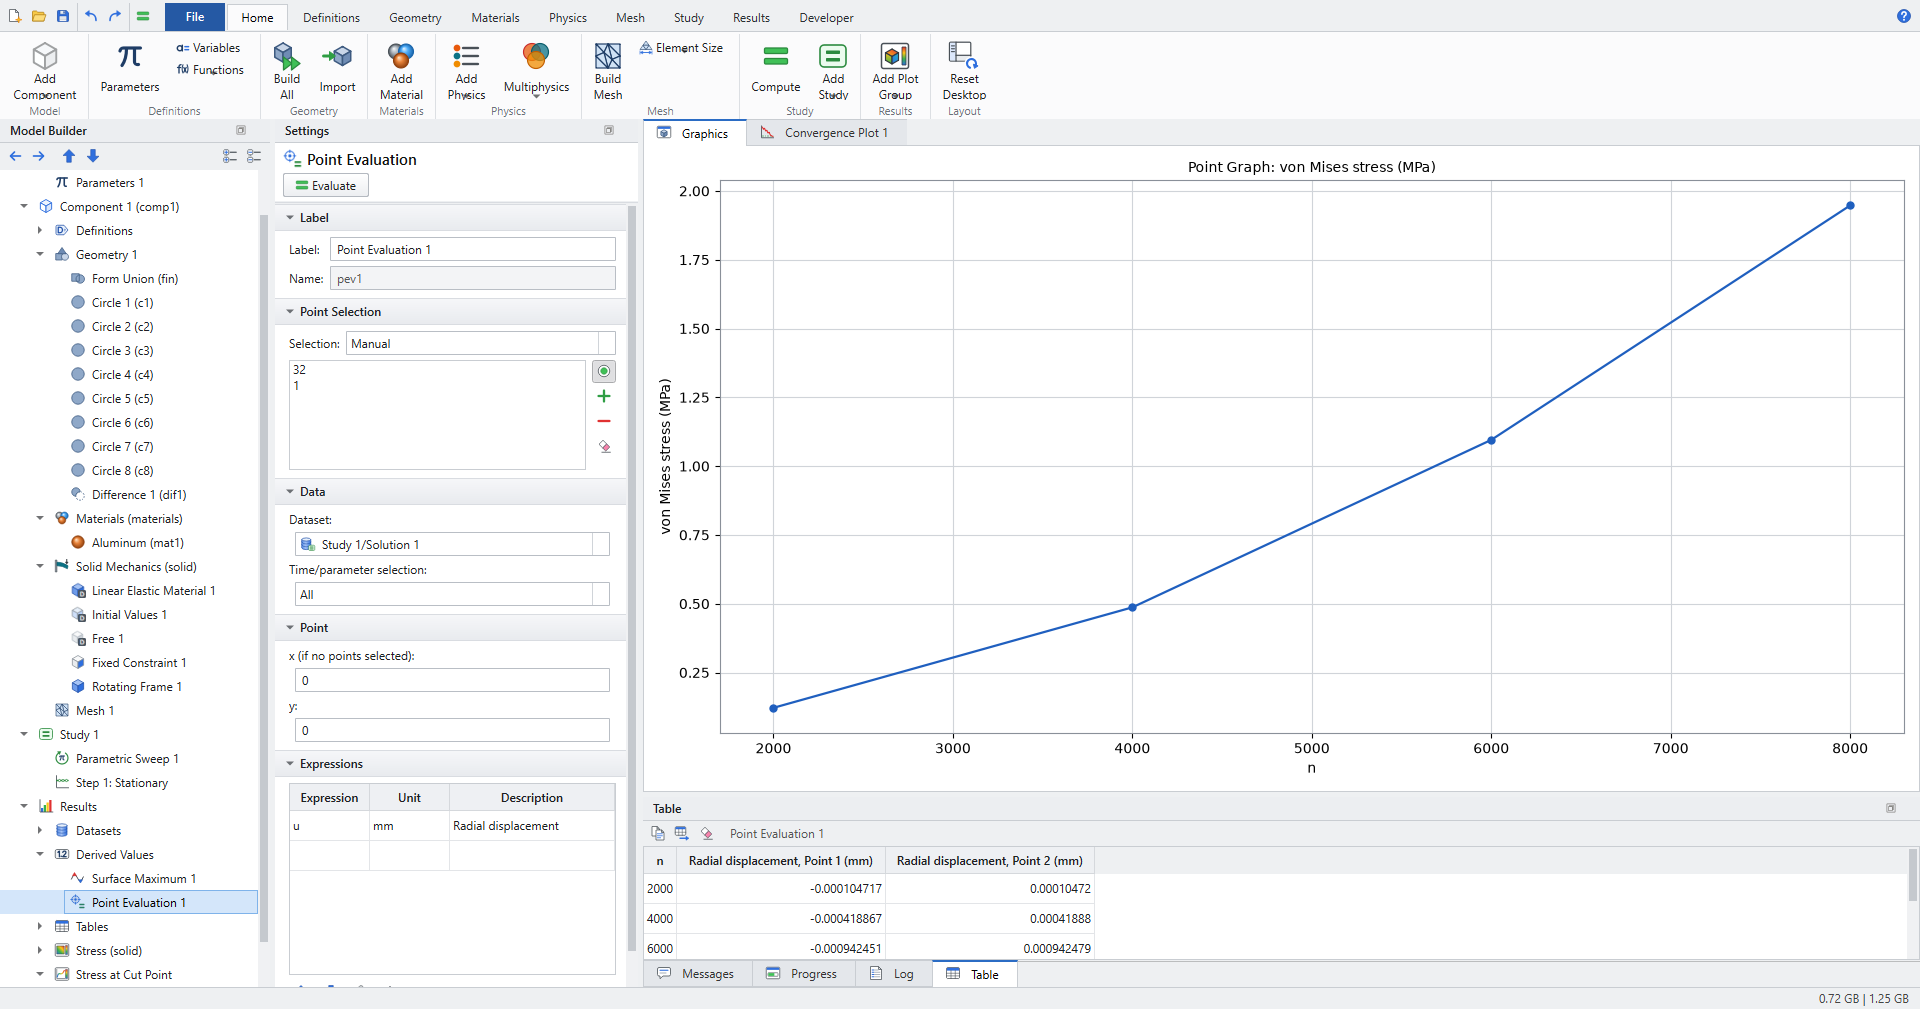
Task: Collapse the Expressions section
Action: [290, 764]
